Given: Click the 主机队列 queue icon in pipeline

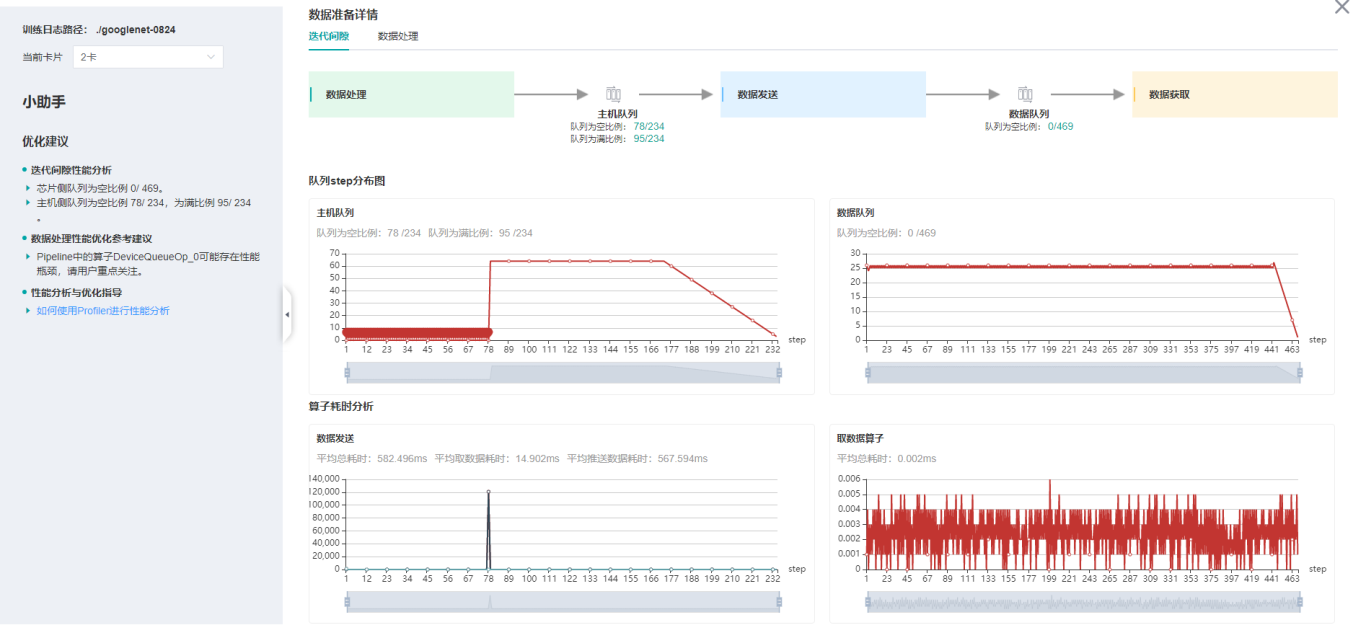Looking at the screenshot, I should point(613,94).
